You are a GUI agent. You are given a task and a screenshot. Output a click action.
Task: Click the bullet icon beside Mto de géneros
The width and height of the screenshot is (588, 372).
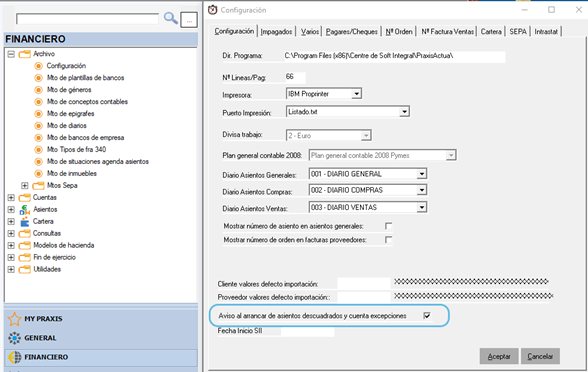[38, 90]
